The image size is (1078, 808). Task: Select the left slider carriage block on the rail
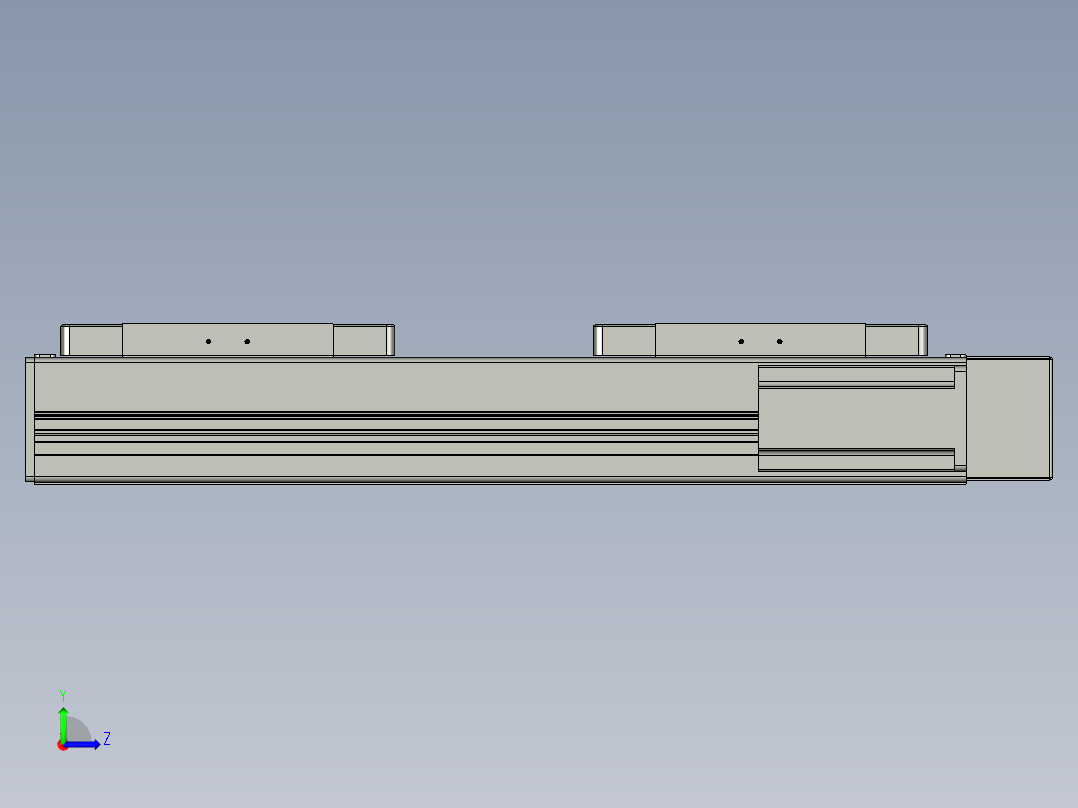click(228, 340)
